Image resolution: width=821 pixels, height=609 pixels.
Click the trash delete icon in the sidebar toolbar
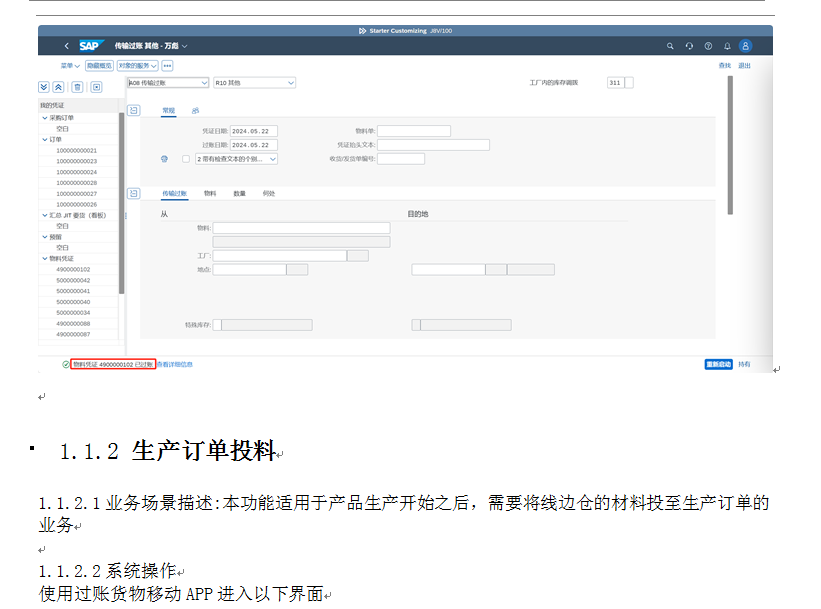tap(78, 87)
